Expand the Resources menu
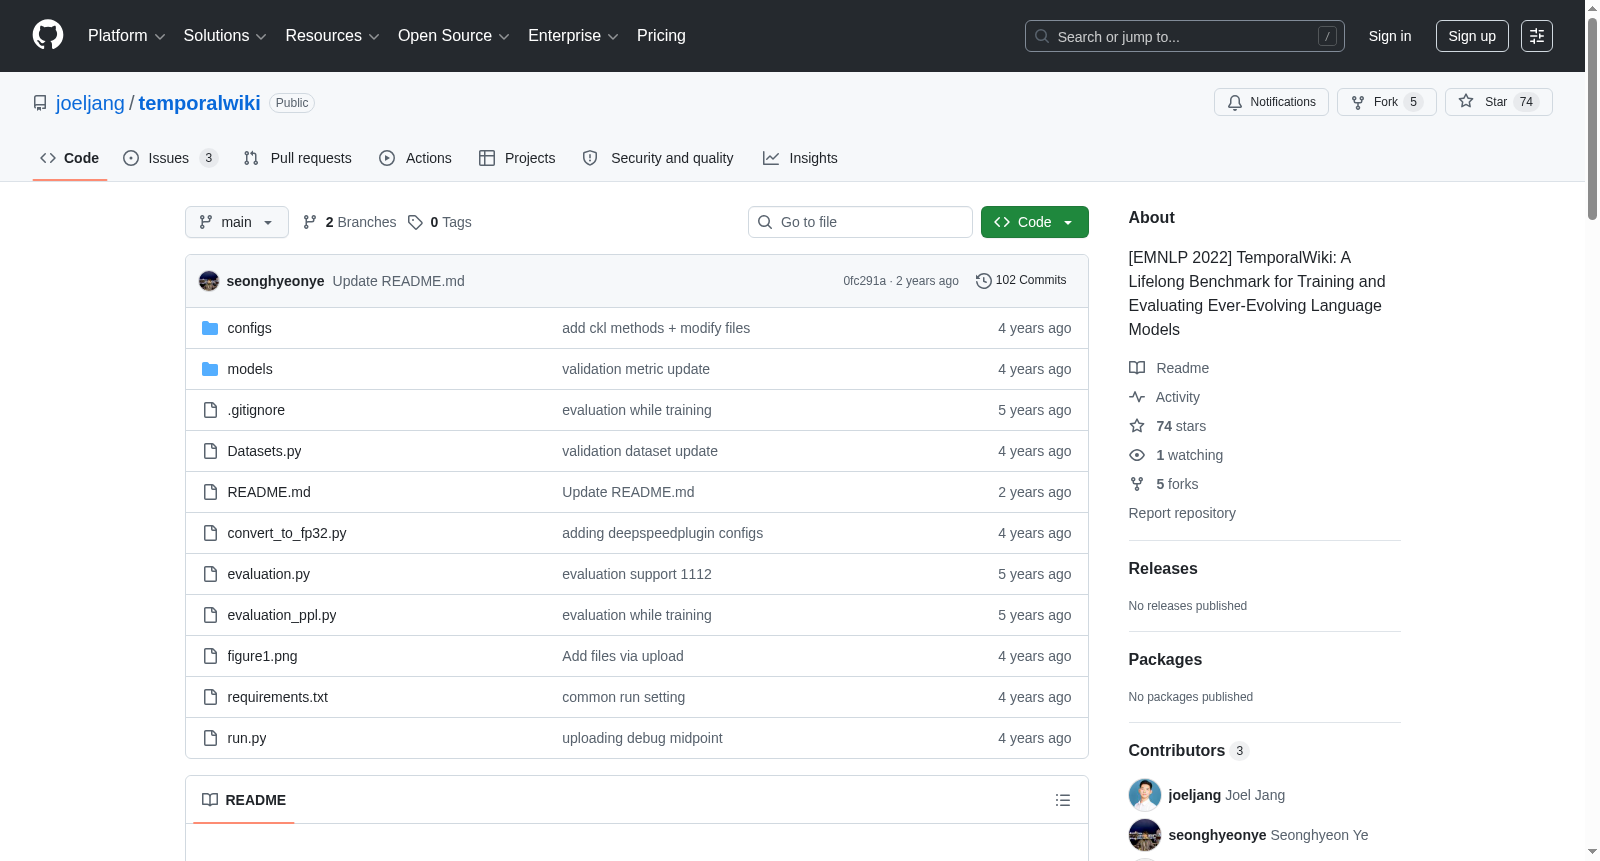This screenshot has height=861, width=1600. point(332,36)
